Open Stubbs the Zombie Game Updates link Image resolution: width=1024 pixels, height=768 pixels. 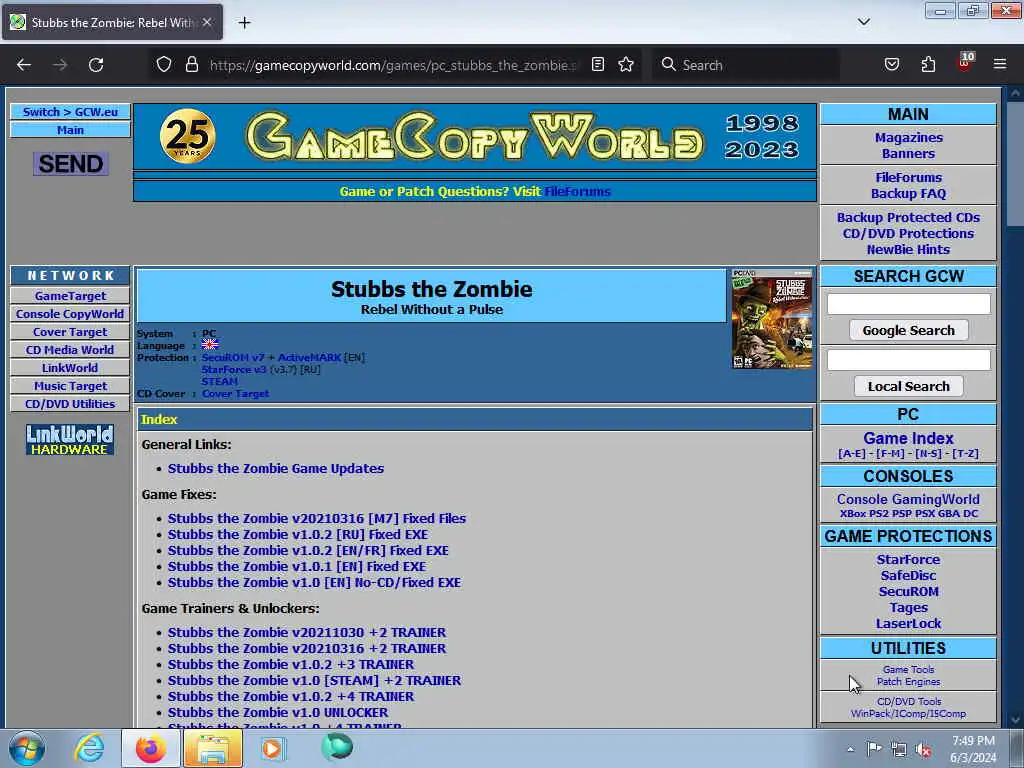point(276,468)
